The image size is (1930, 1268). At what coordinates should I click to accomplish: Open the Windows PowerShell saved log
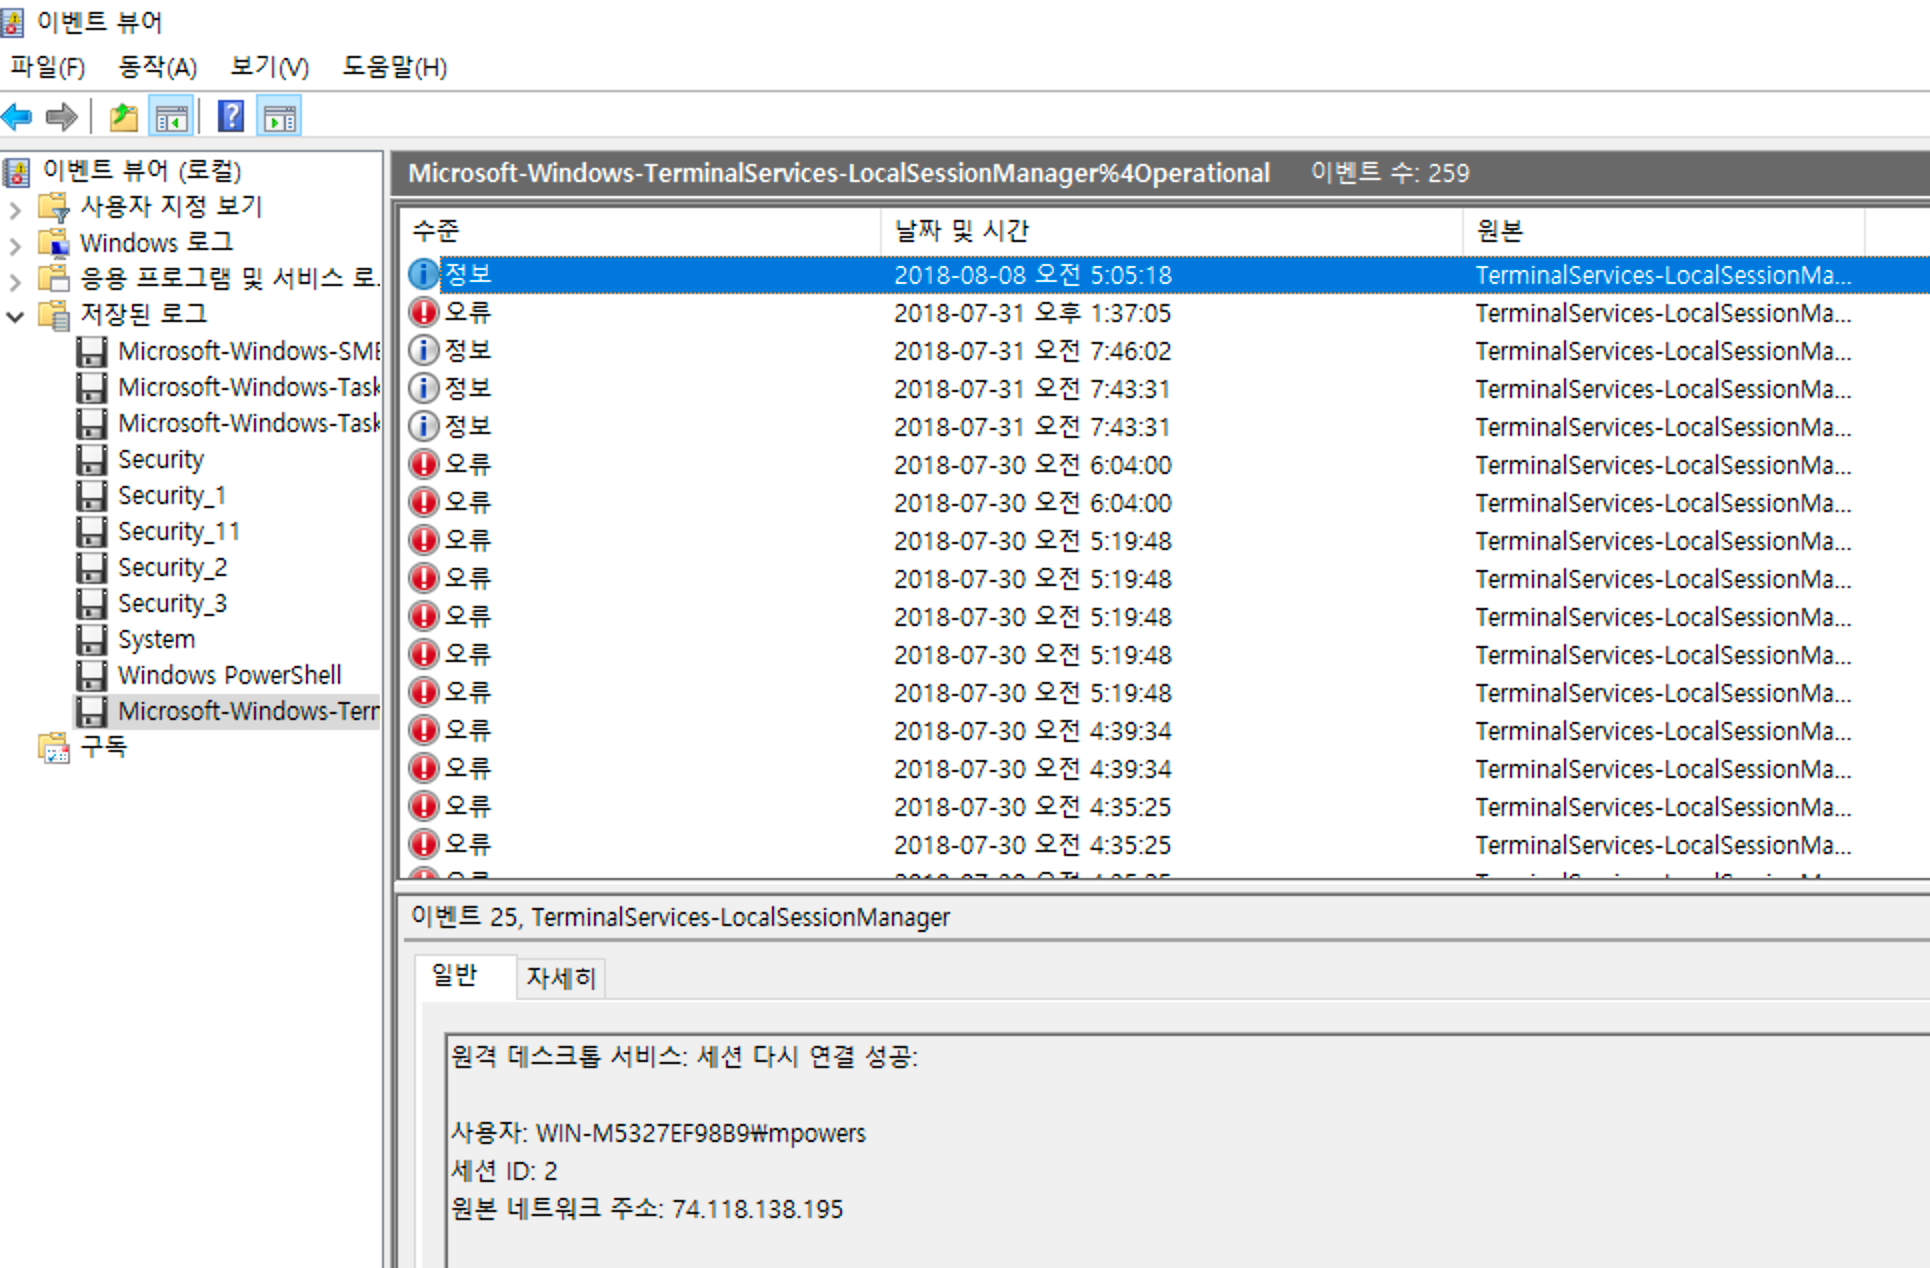click(229, 675)
